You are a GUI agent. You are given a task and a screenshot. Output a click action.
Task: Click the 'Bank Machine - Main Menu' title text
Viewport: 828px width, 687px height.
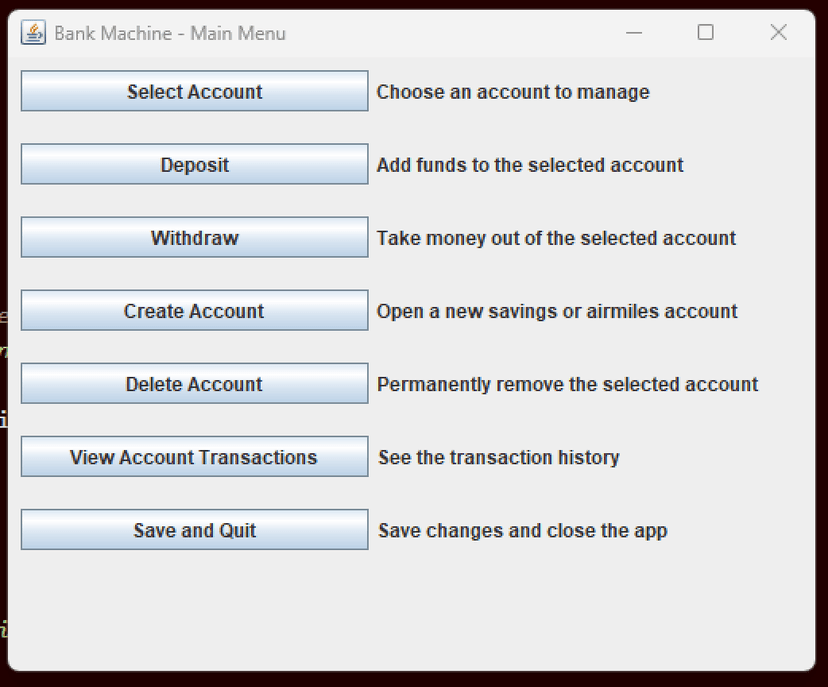coord(170,33)
